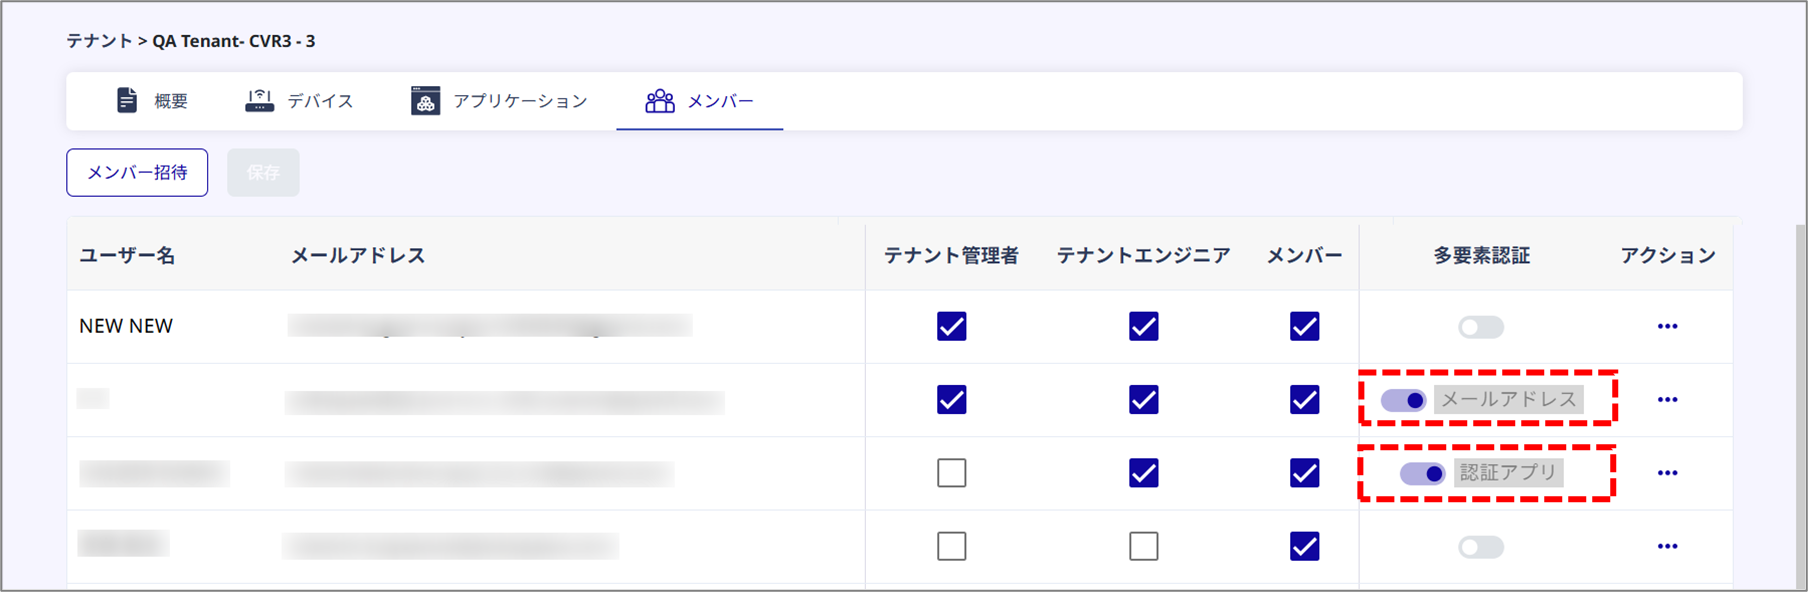This screenshot has width=1808, height=592.
Task: Click the テナント管理者 column header
Action: click(x=951, y=256)
